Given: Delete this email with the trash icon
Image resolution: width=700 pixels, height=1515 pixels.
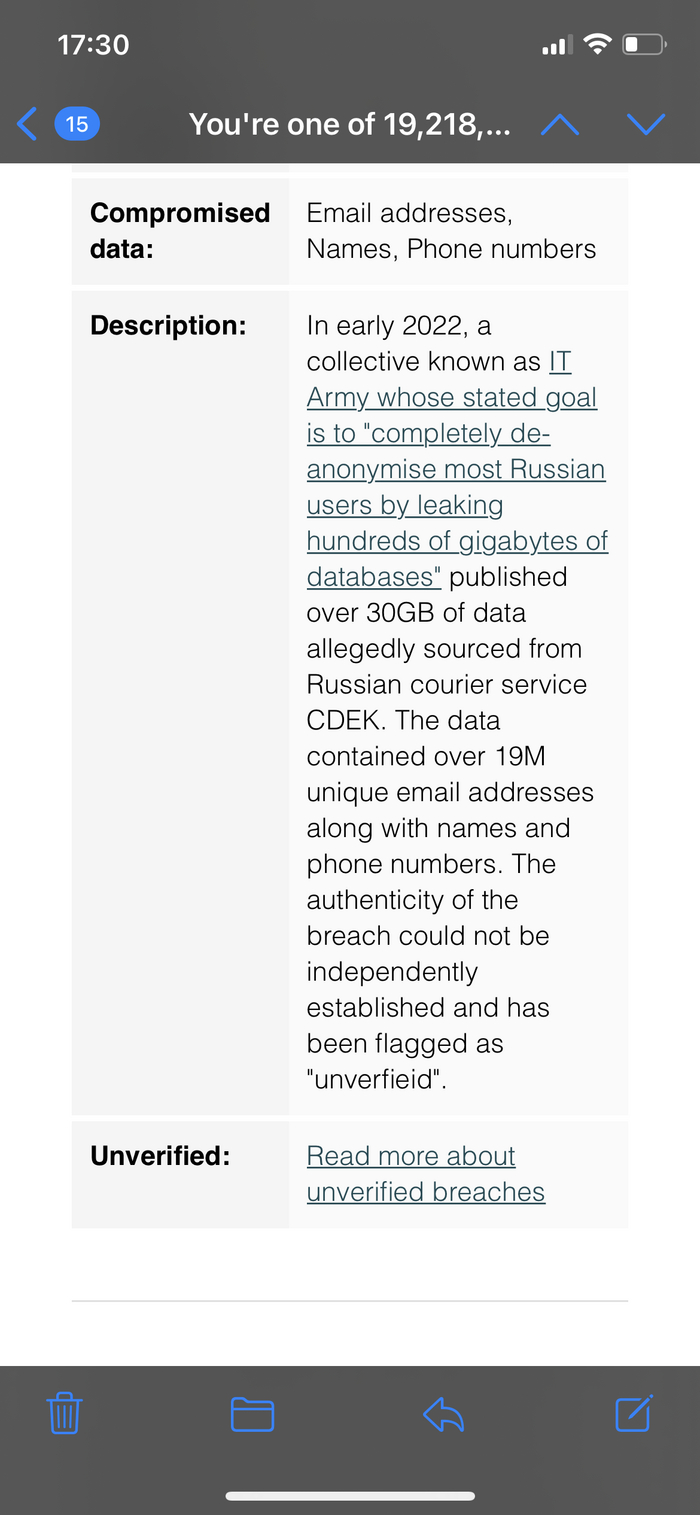Looking at the screenshot, I should tap(65, 1413).
